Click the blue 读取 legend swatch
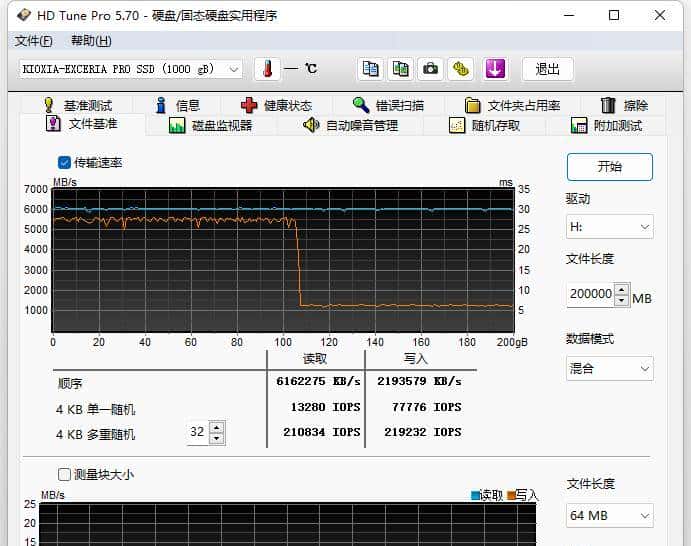 475,496
